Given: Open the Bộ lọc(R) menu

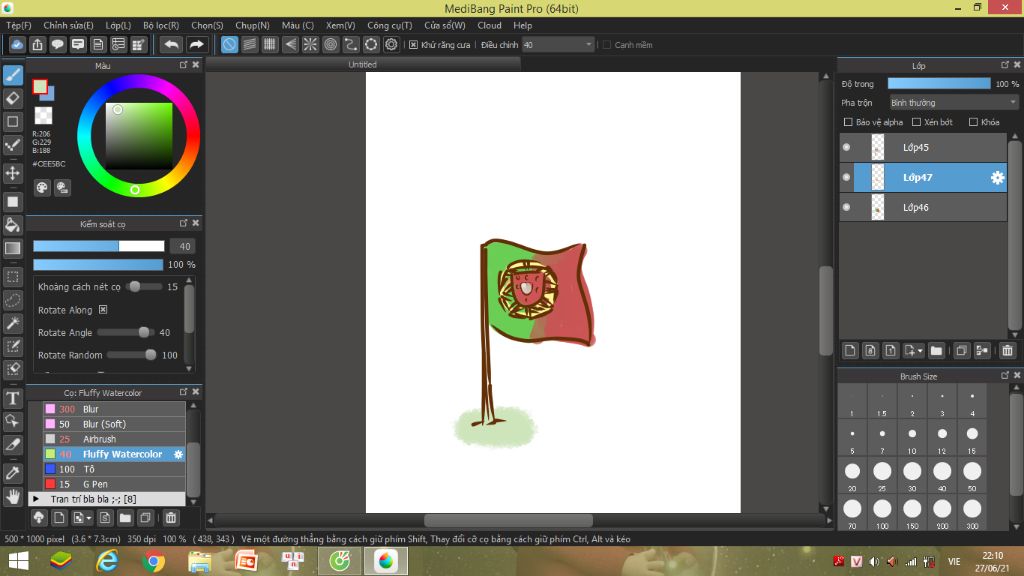Looking at the screenshot, I should pos(161,25).
